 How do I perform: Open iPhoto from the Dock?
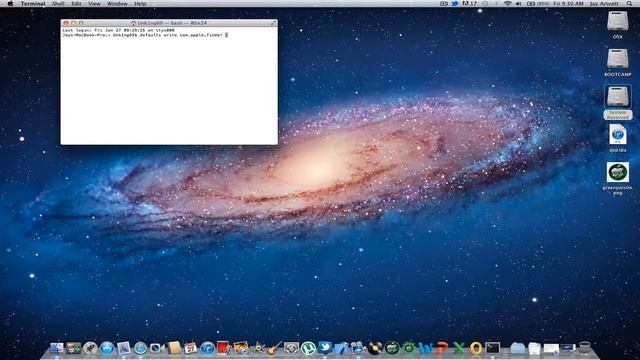point(241,348)
